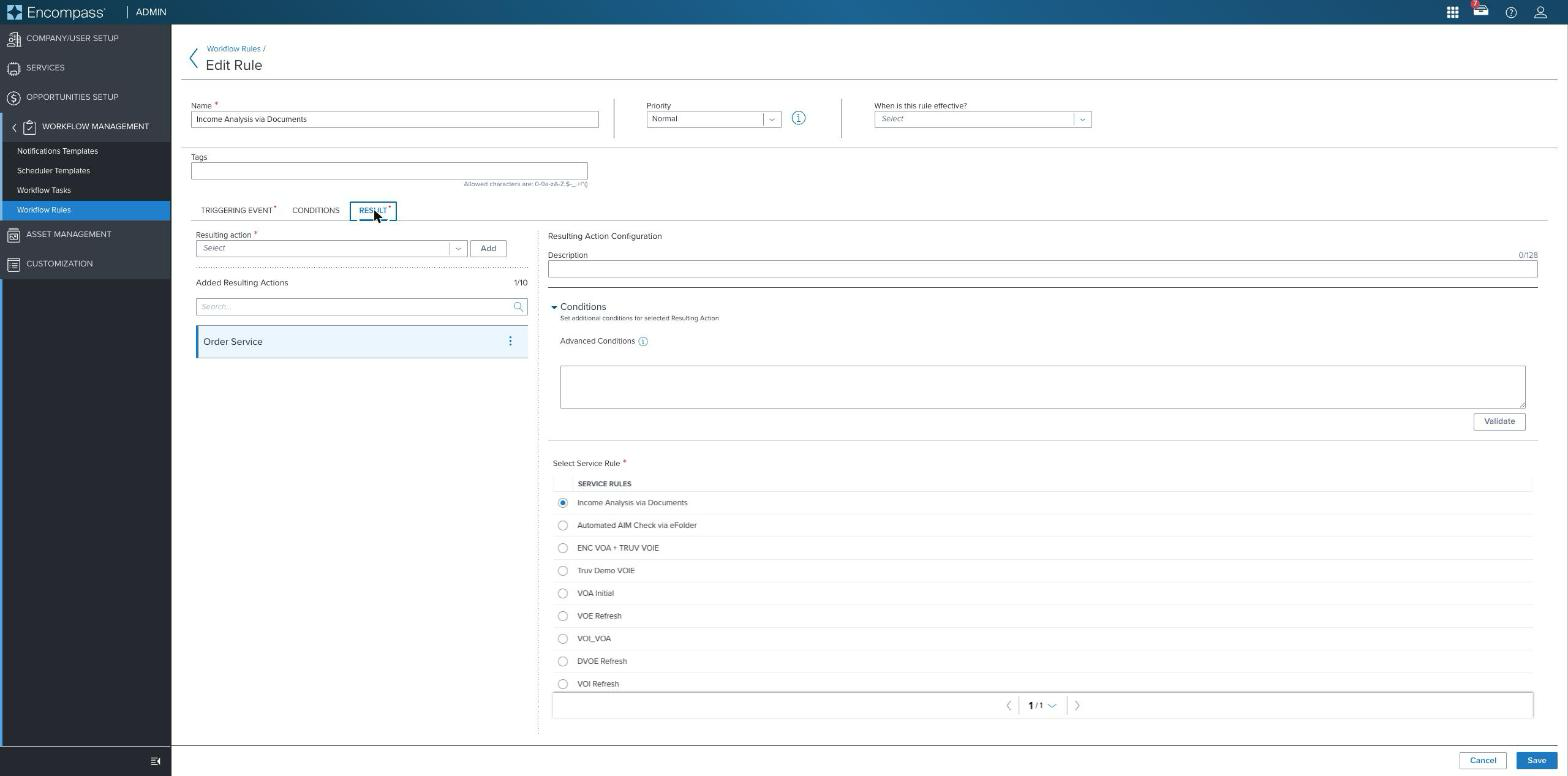The width and height of the screenshot is (1568, 776).
Task: Open the apps grid icon in the header
Action: [x=1452, y=12]
